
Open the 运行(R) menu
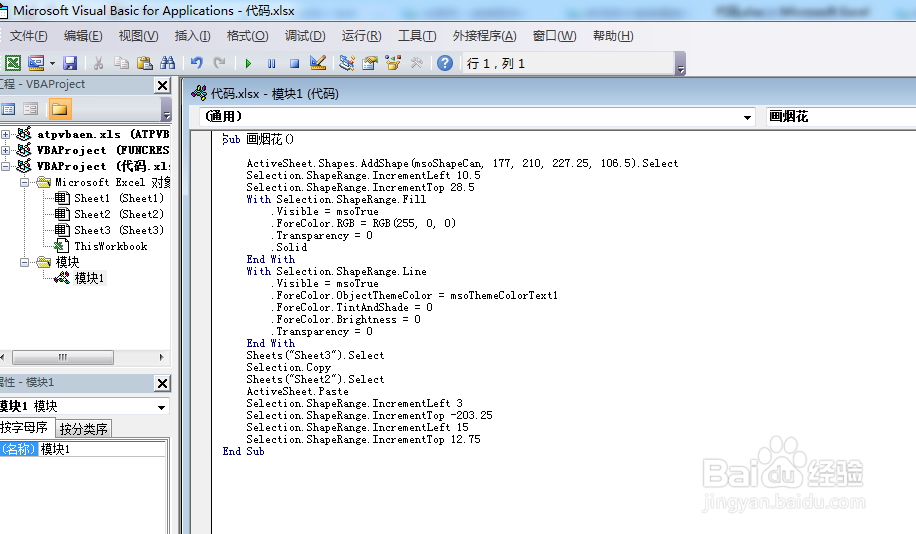362,36
